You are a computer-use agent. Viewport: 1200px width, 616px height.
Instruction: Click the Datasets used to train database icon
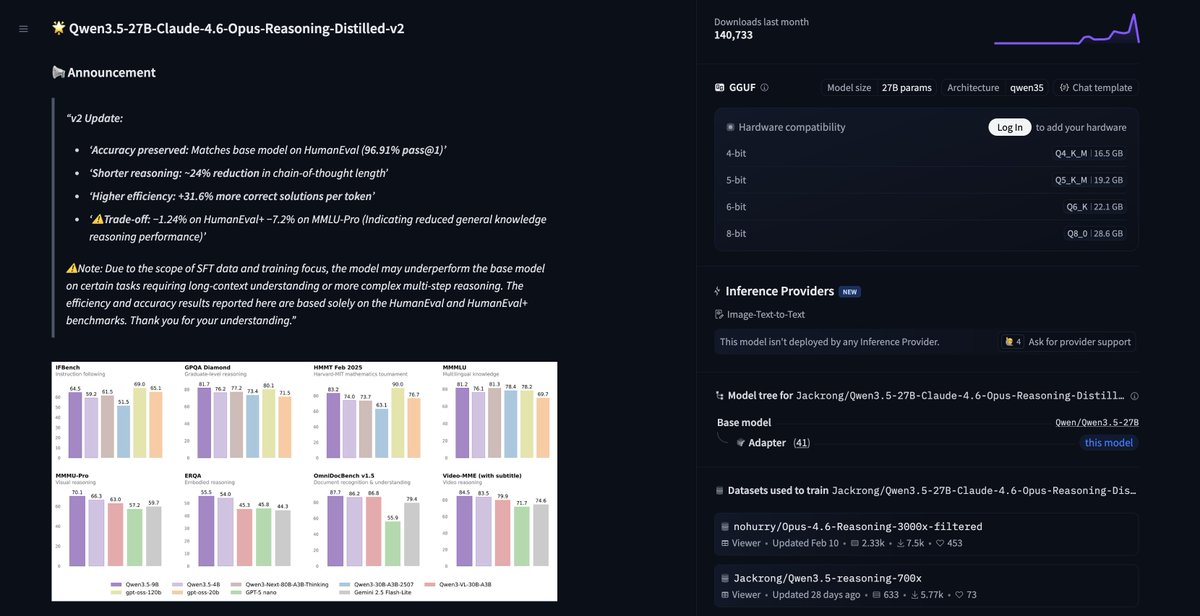(x=718, y=491)
